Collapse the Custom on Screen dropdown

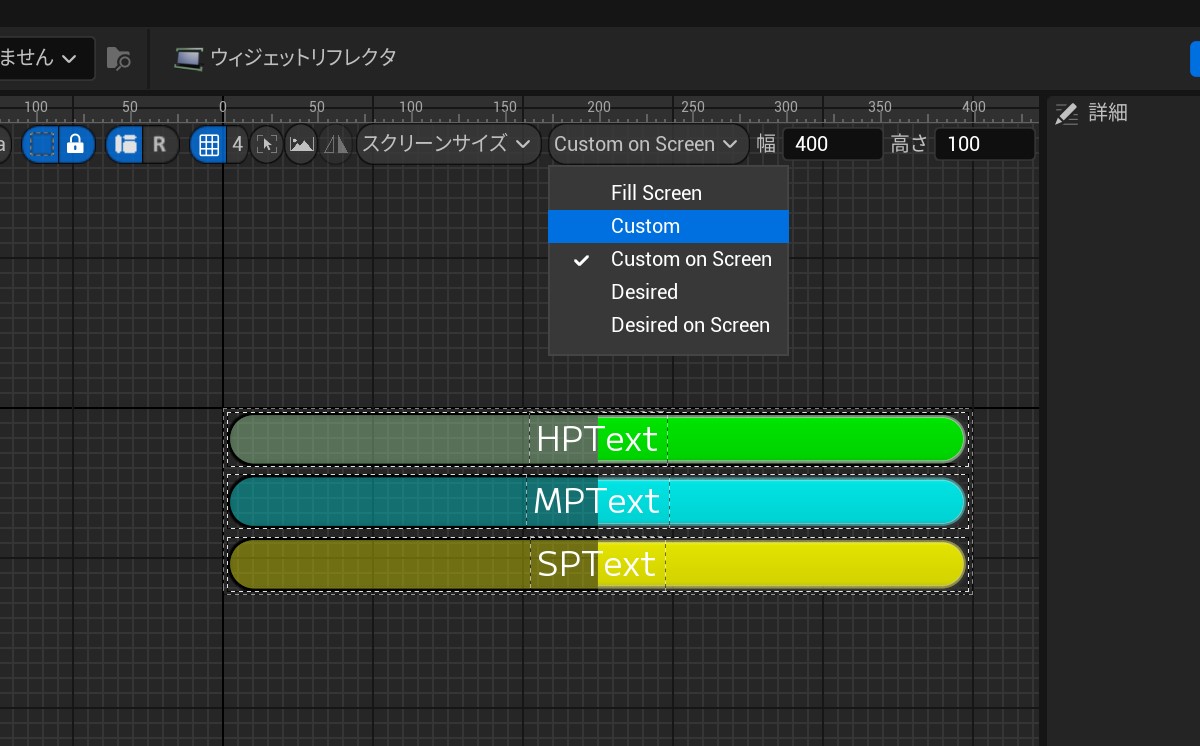tap(646, 144)
